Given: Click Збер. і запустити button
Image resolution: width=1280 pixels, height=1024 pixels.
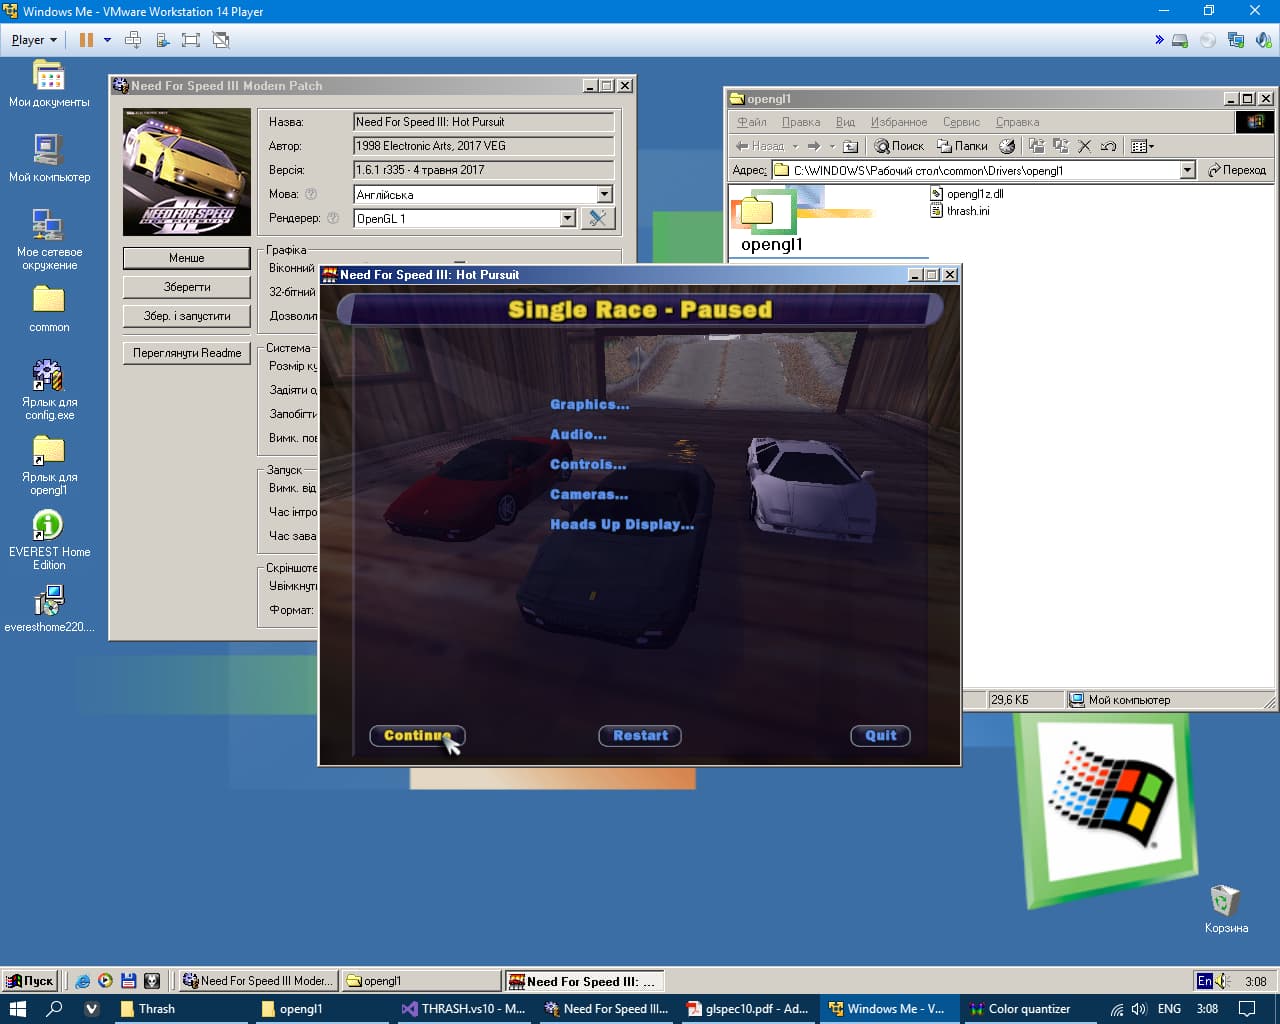Looking at the screenshot, I should (x=187, y=316).
